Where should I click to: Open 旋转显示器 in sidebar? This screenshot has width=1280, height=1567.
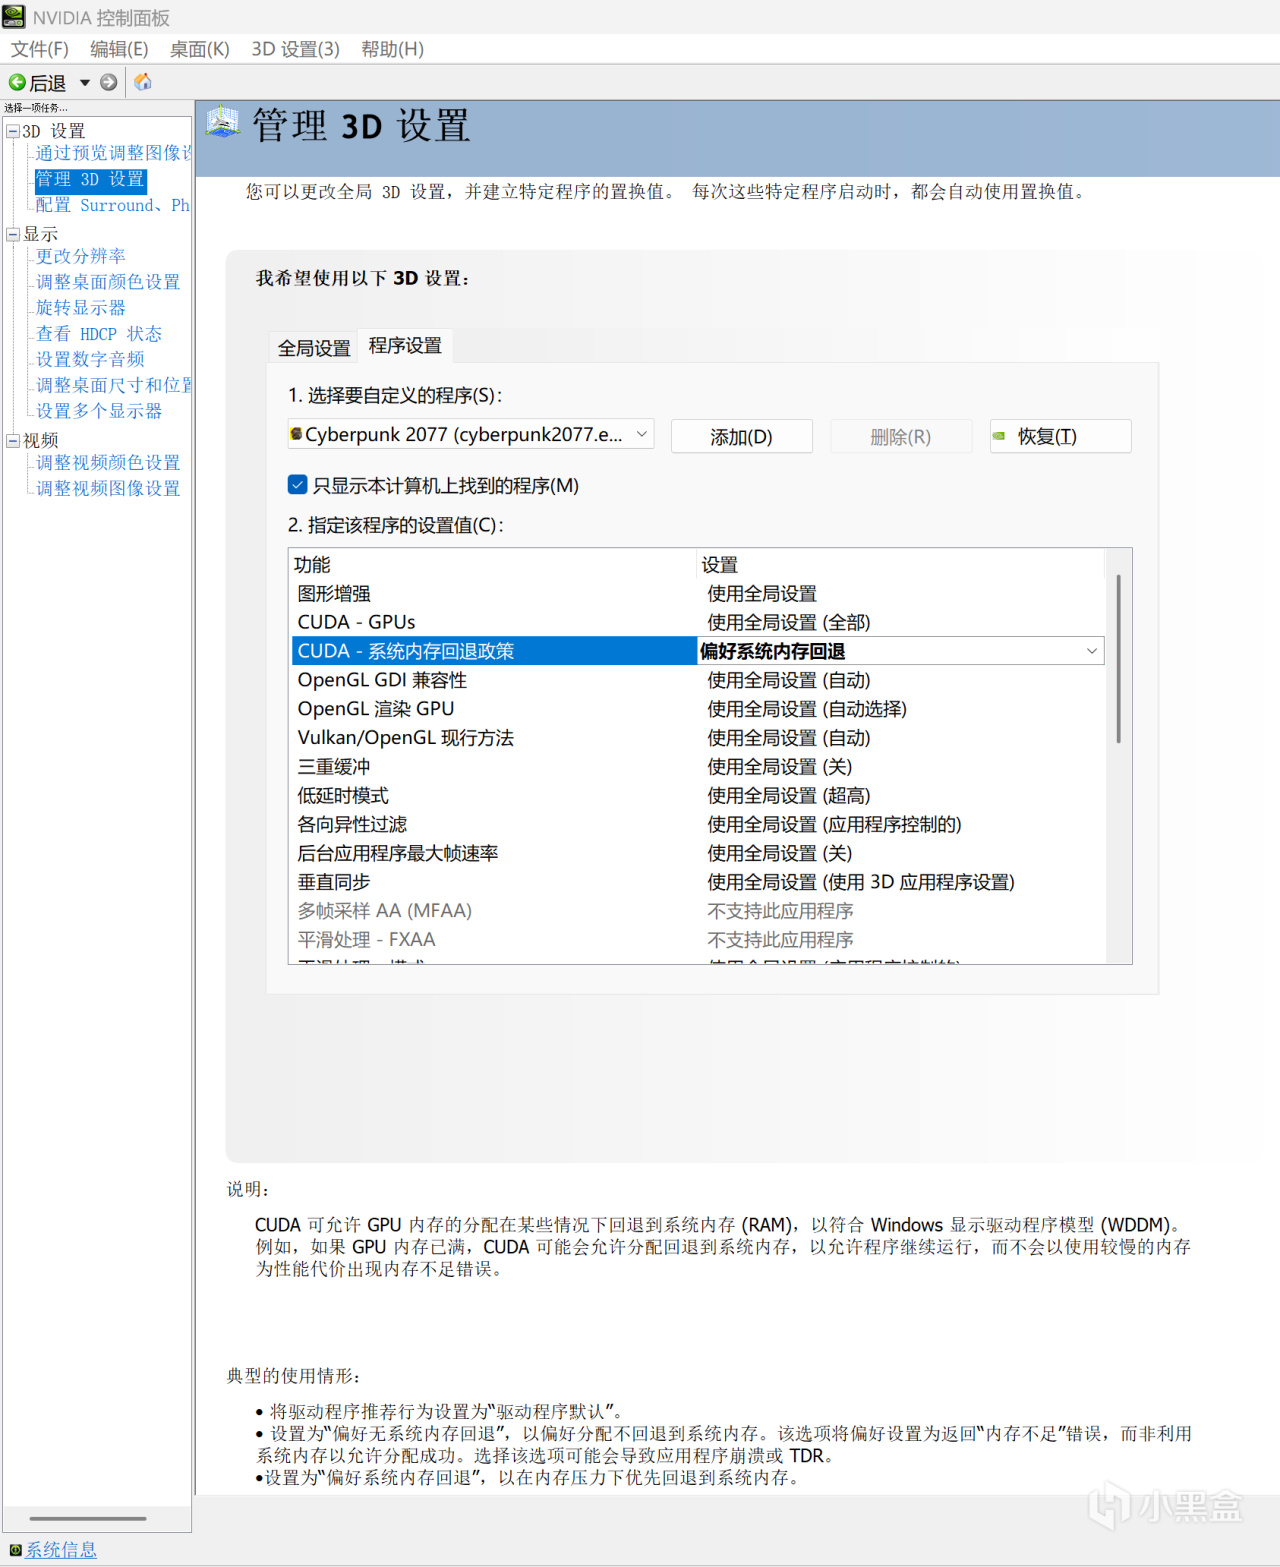pos(81,308)
